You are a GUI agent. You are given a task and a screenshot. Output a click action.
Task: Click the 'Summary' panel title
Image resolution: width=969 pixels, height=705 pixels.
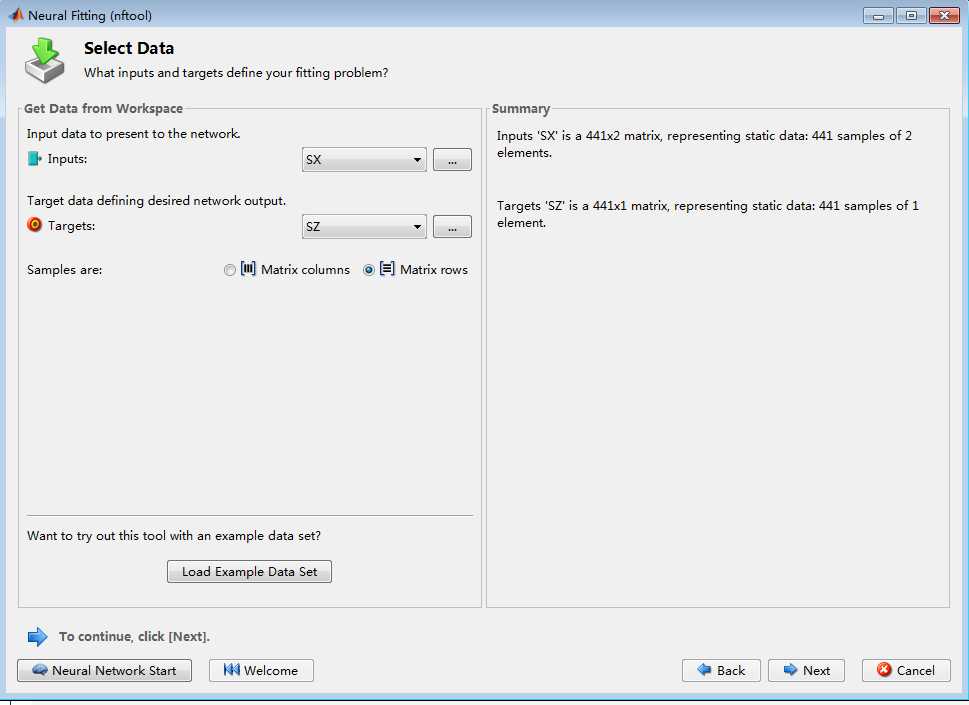[520, 109]
